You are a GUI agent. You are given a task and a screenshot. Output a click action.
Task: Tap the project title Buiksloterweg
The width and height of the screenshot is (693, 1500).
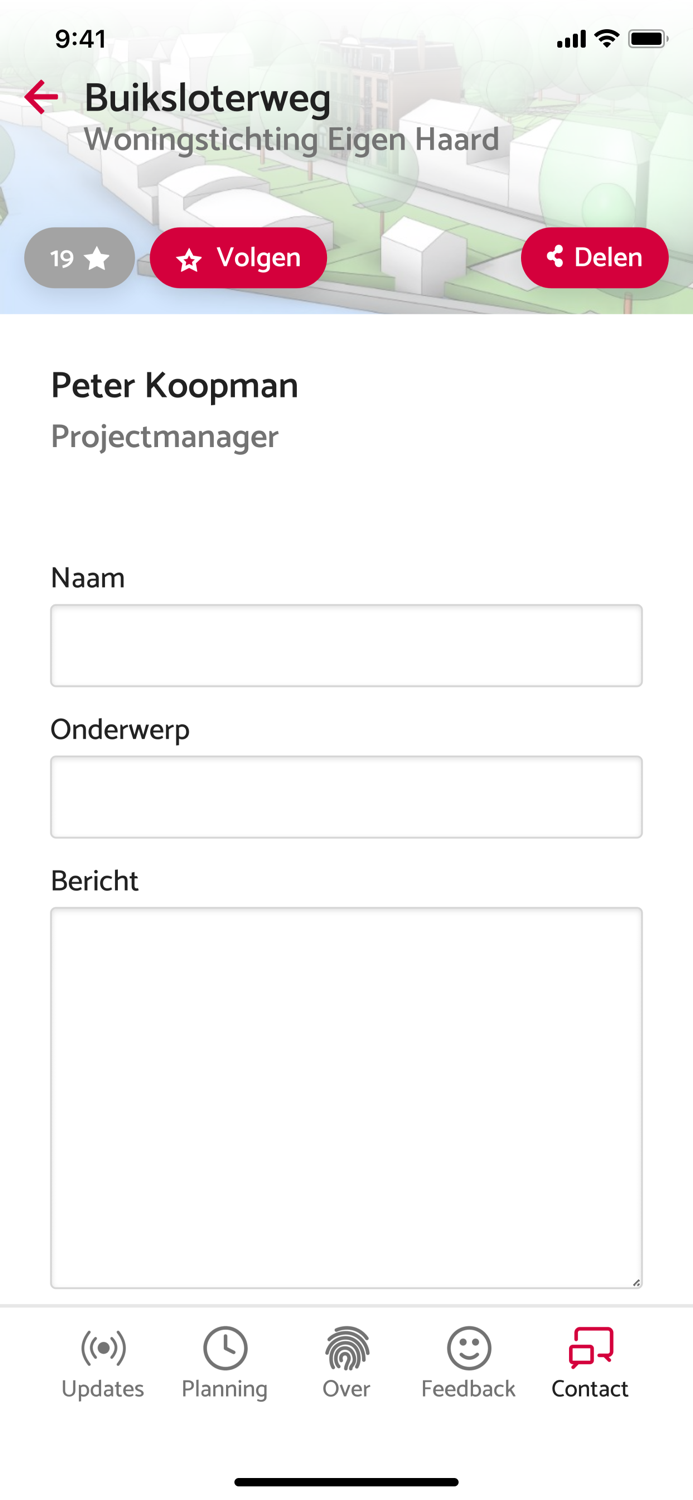pyautogui.click(x=209, y=99)
